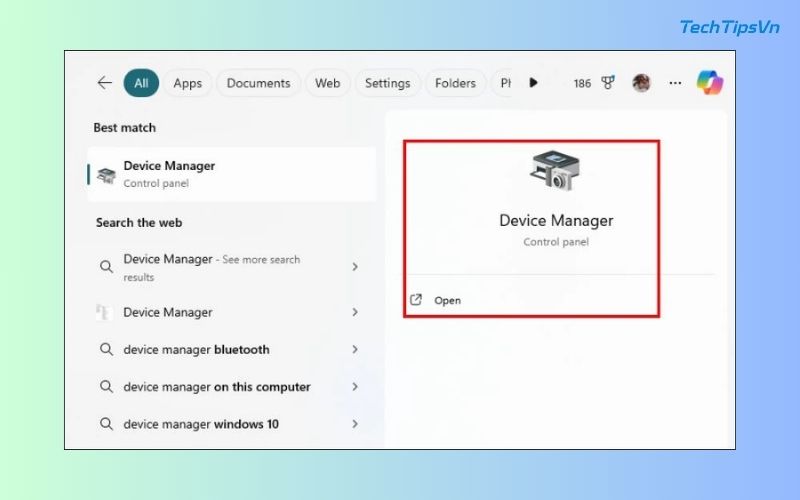
Task: Click the Device Manager icon in best match
Action: [106, 176]
